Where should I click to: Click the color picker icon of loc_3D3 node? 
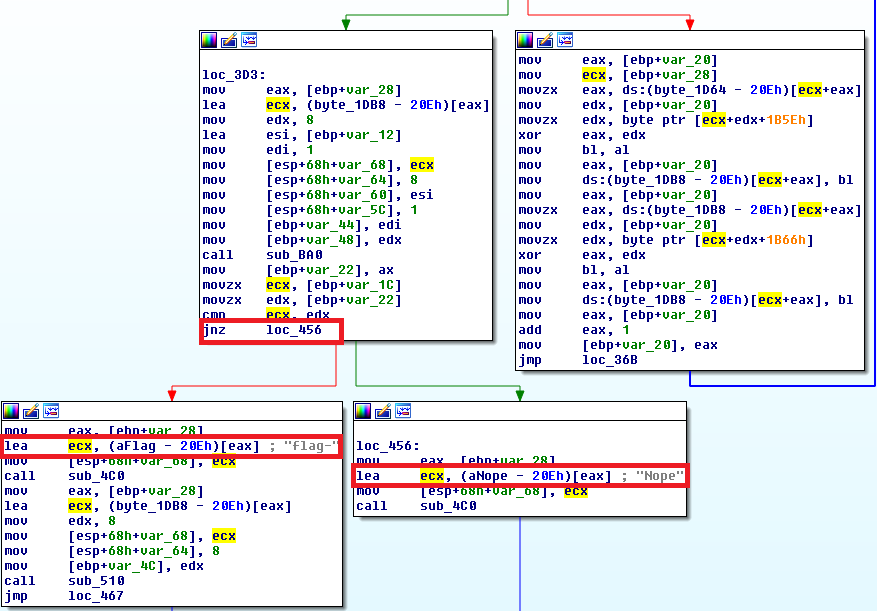pyautogui.click(x=209, y=40)
